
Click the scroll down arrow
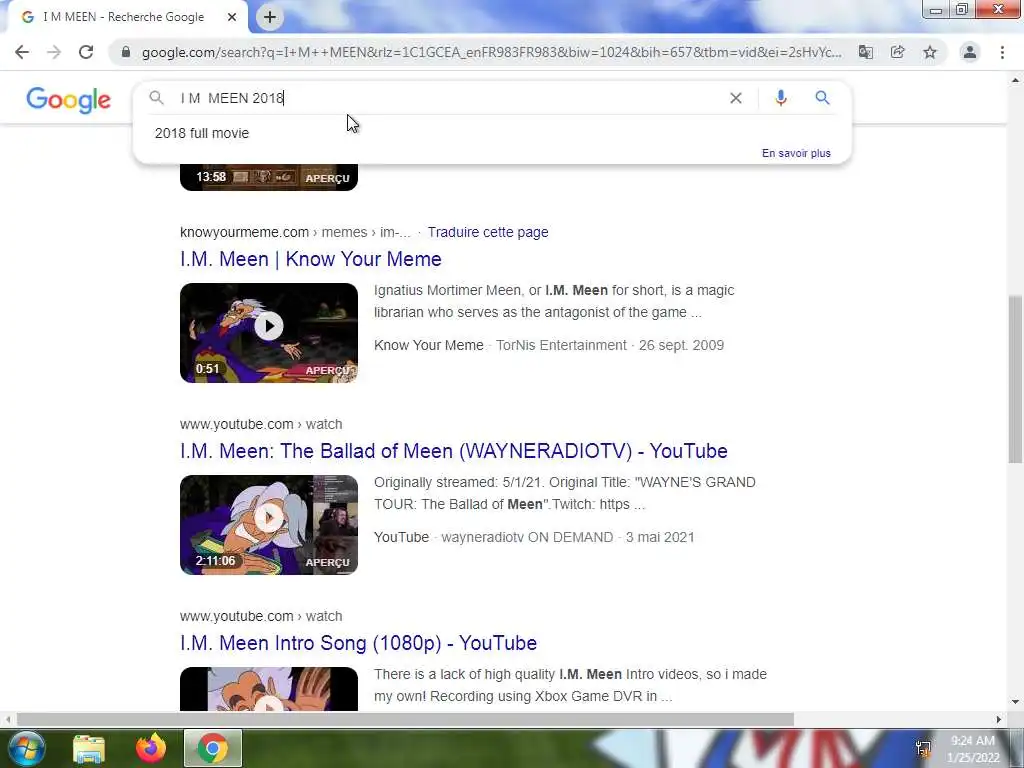1015,703
